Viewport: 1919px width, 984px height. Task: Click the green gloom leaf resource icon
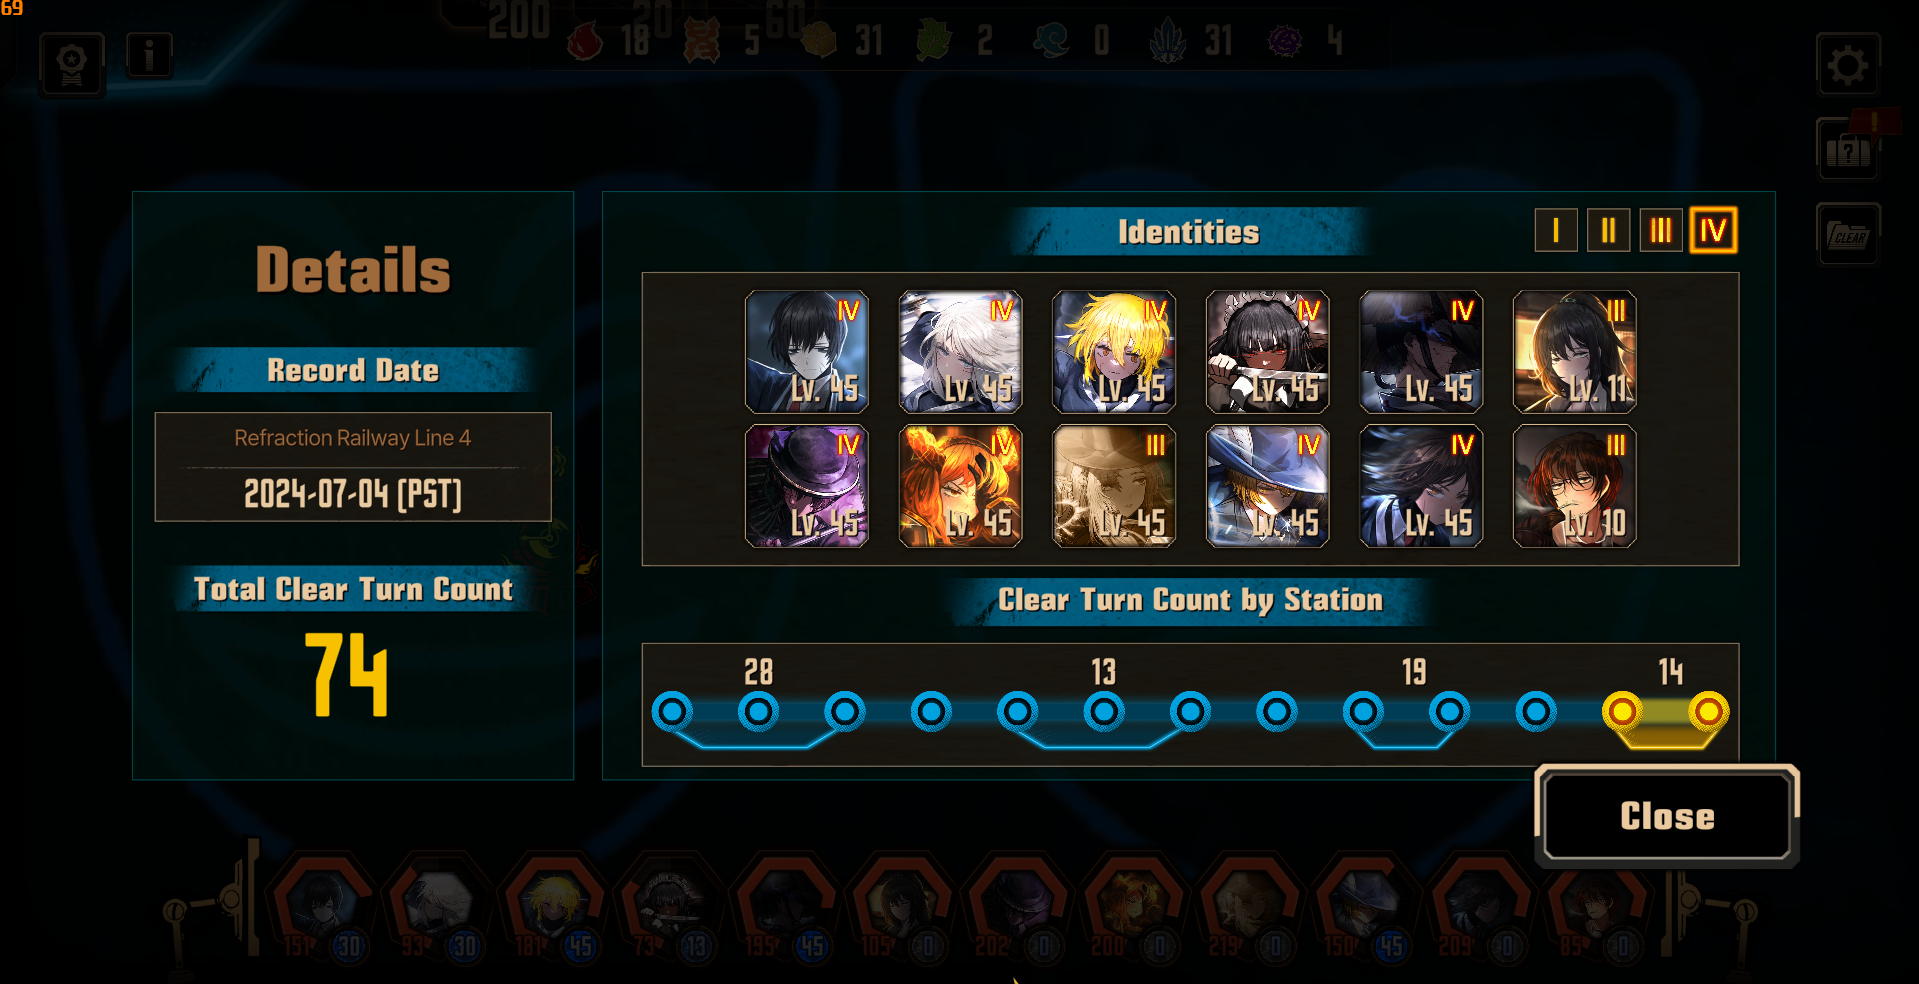(x=934, y=41)
